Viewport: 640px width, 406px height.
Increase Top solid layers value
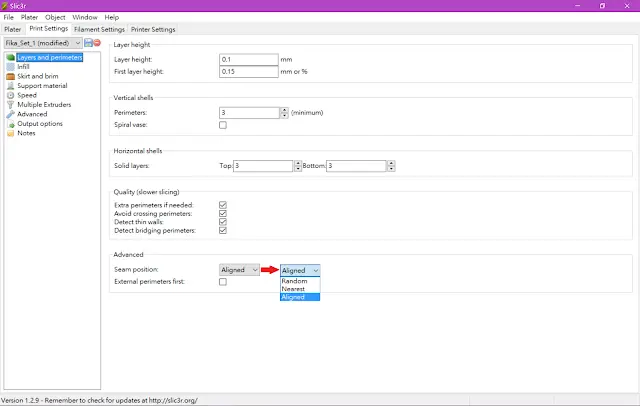(298, 163)
